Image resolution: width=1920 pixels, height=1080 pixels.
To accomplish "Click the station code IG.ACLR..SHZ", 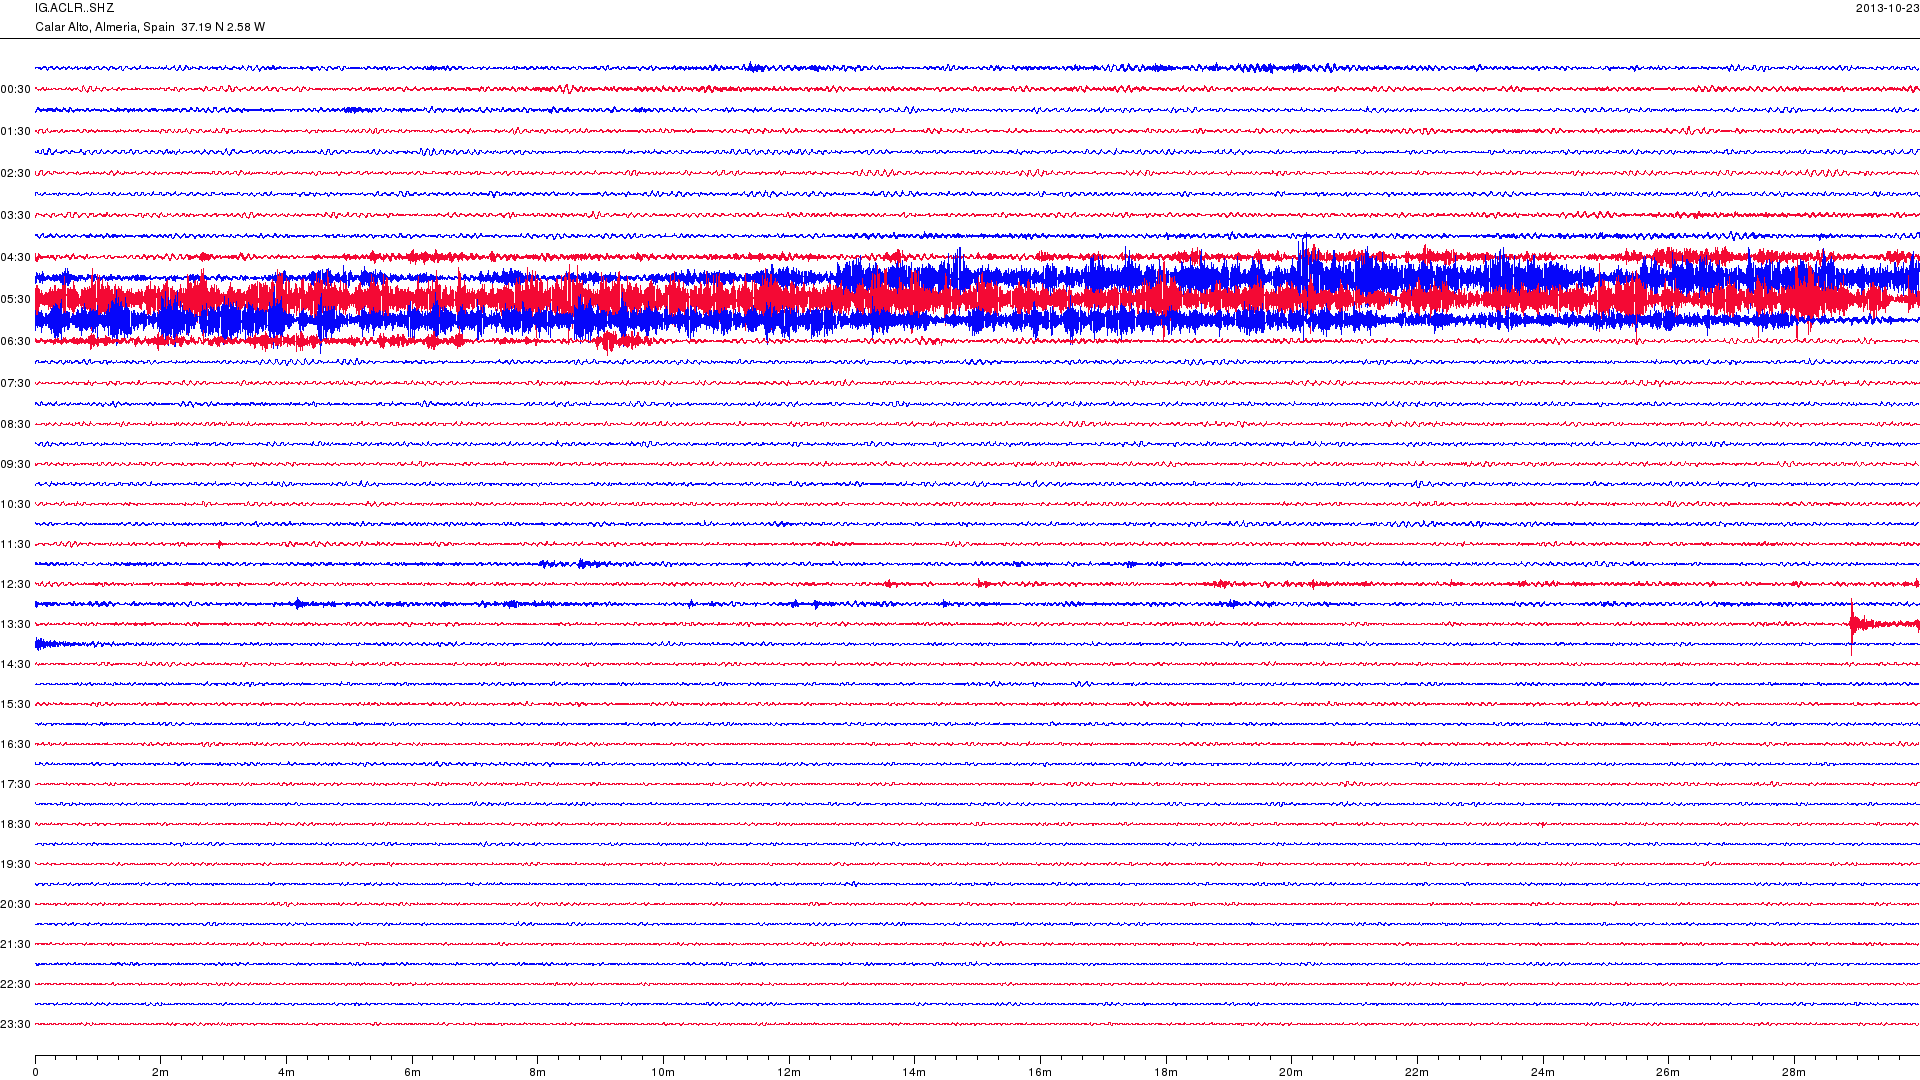I will [74, 8].
